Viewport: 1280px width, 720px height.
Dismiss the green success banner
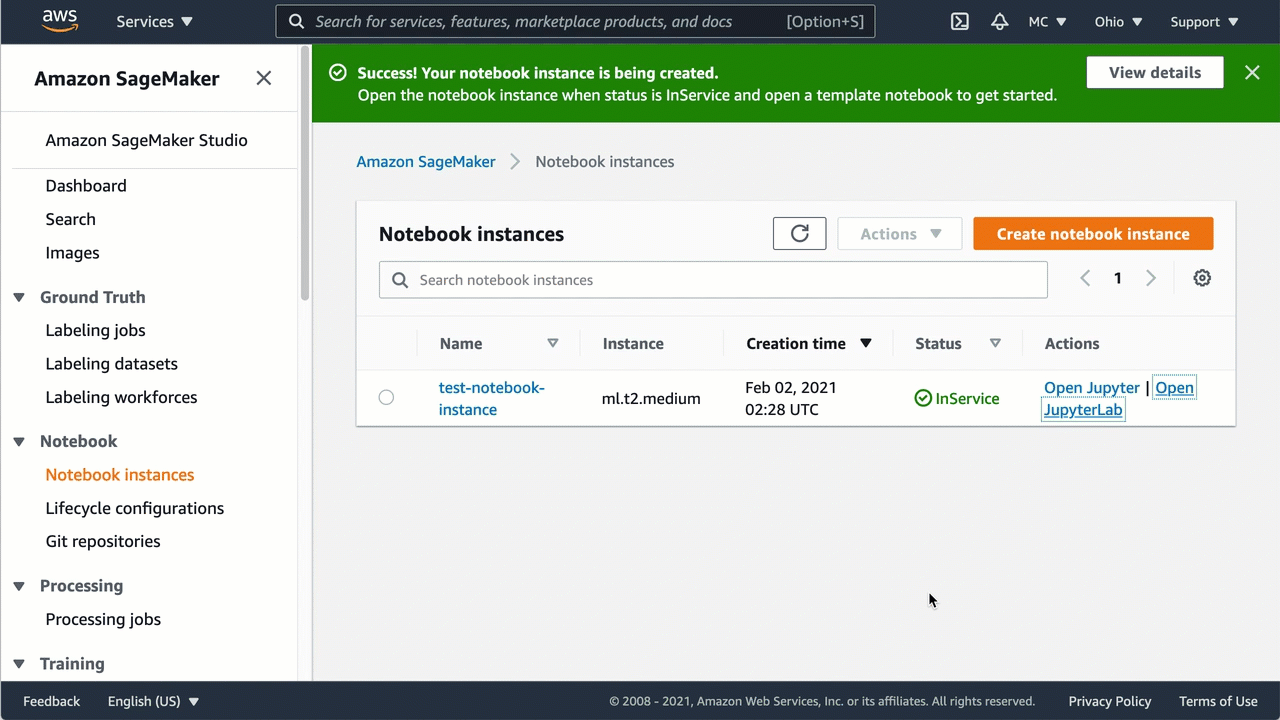coord(1252,72)
